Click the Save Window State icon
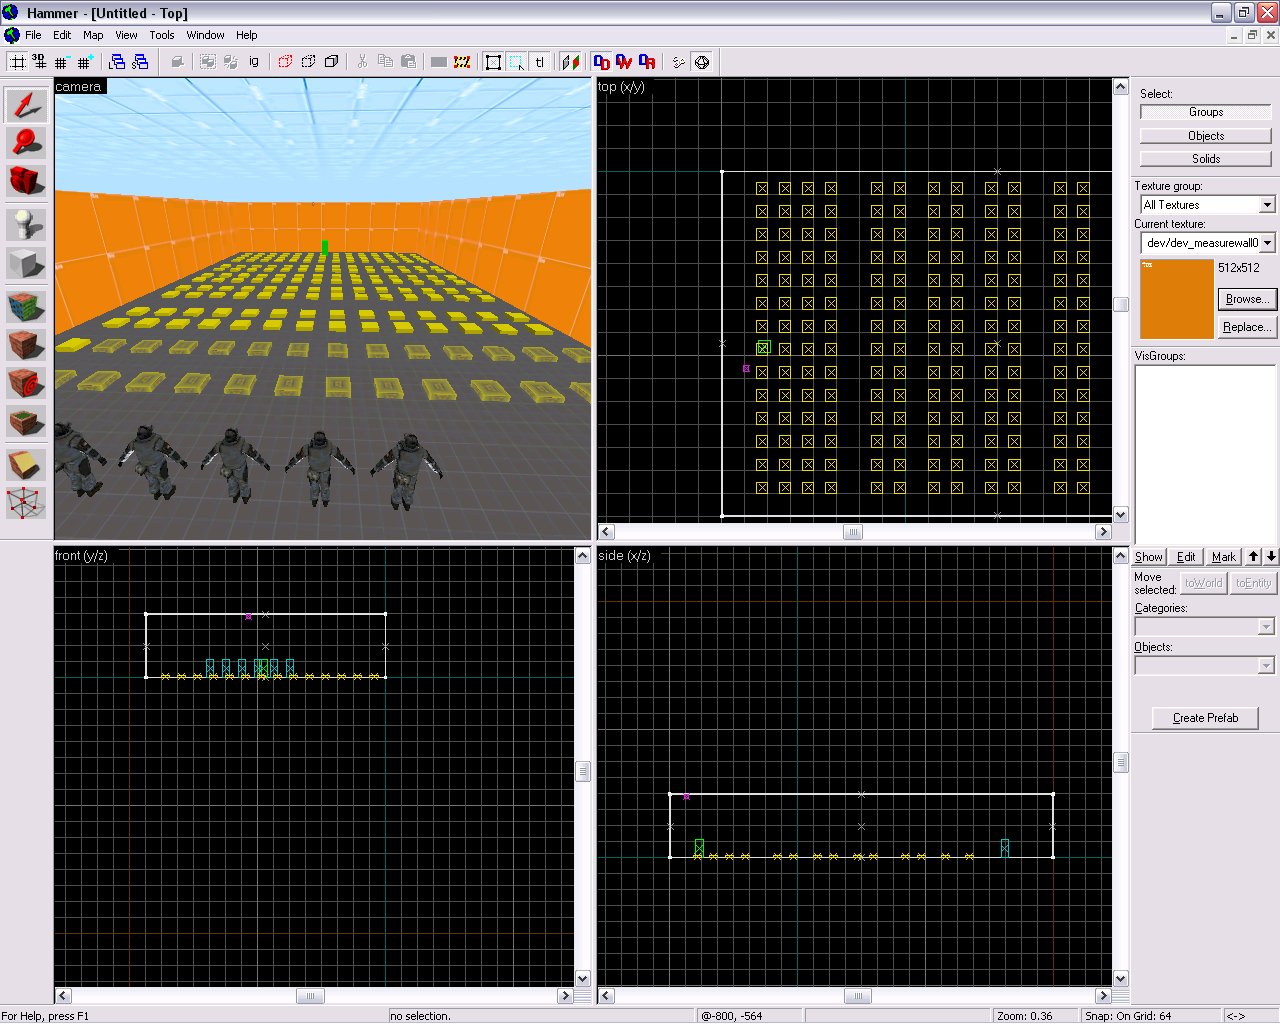The image size is (1280, 1024). (140, 62)
